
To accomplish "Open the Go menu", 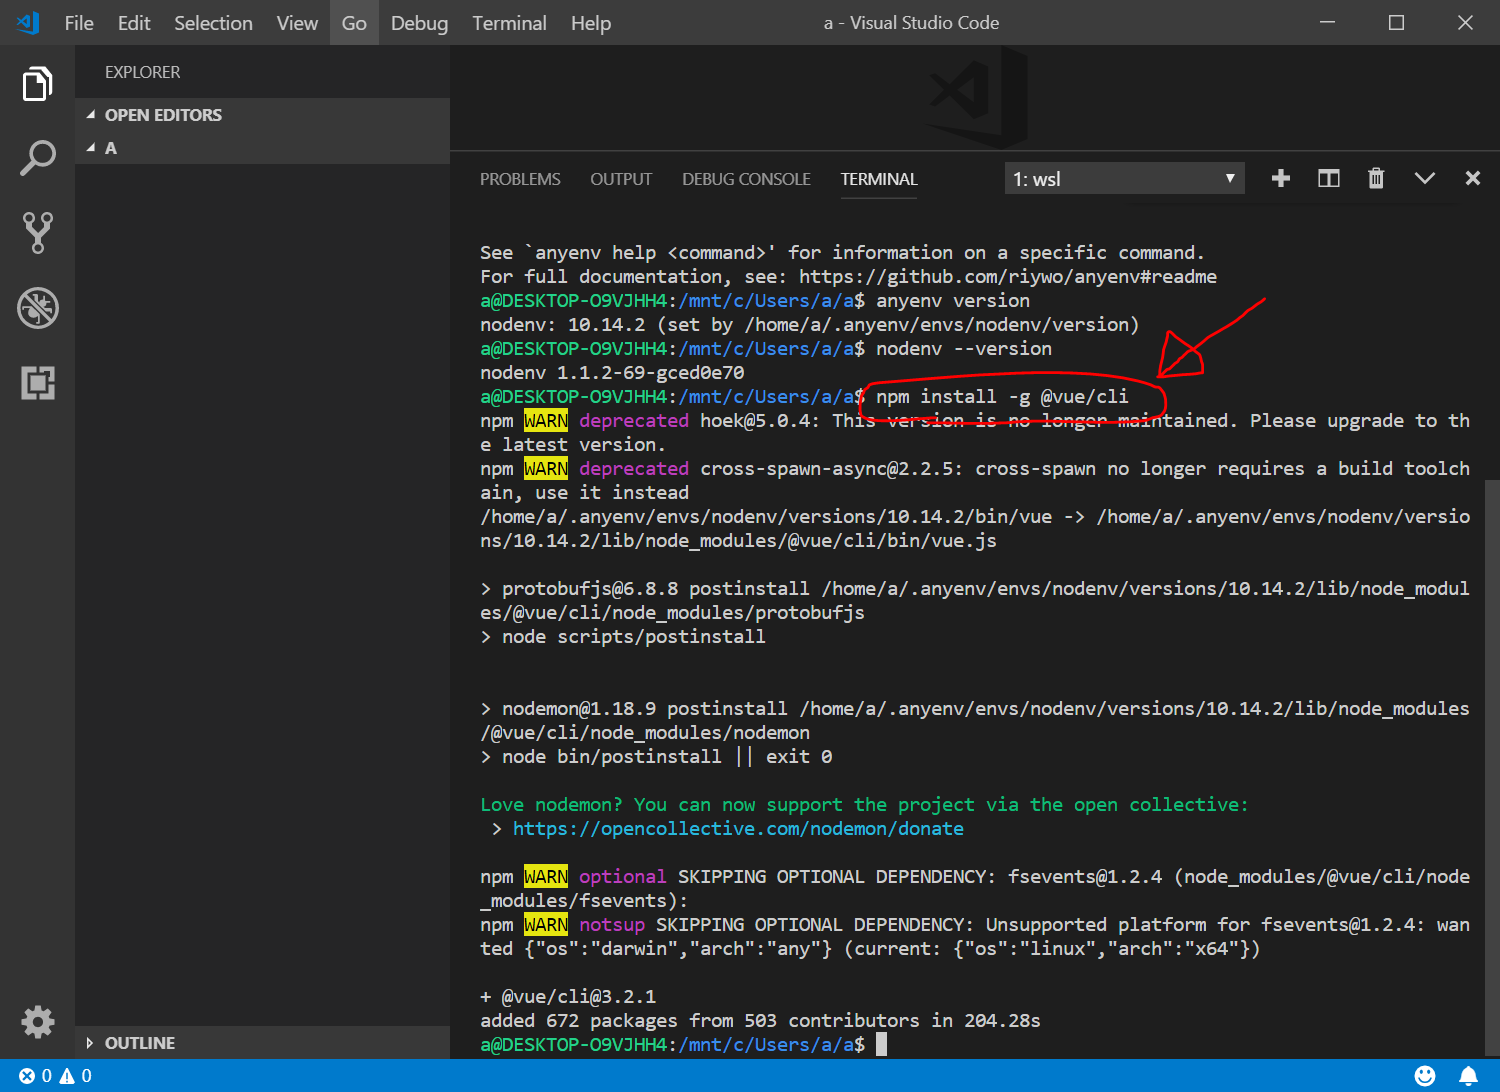I will pyautogui.click(x=354, y=22).
